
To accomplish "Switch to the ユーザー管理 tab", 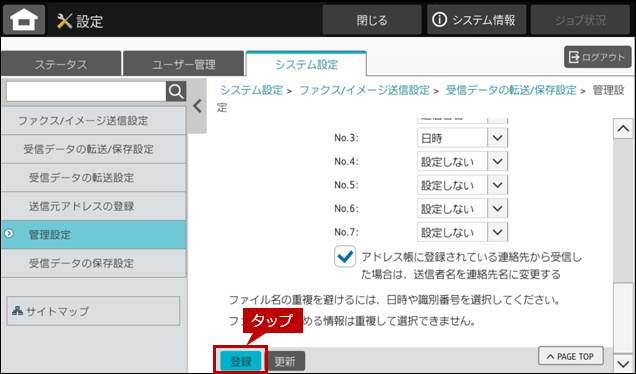I will pos(184,64).
